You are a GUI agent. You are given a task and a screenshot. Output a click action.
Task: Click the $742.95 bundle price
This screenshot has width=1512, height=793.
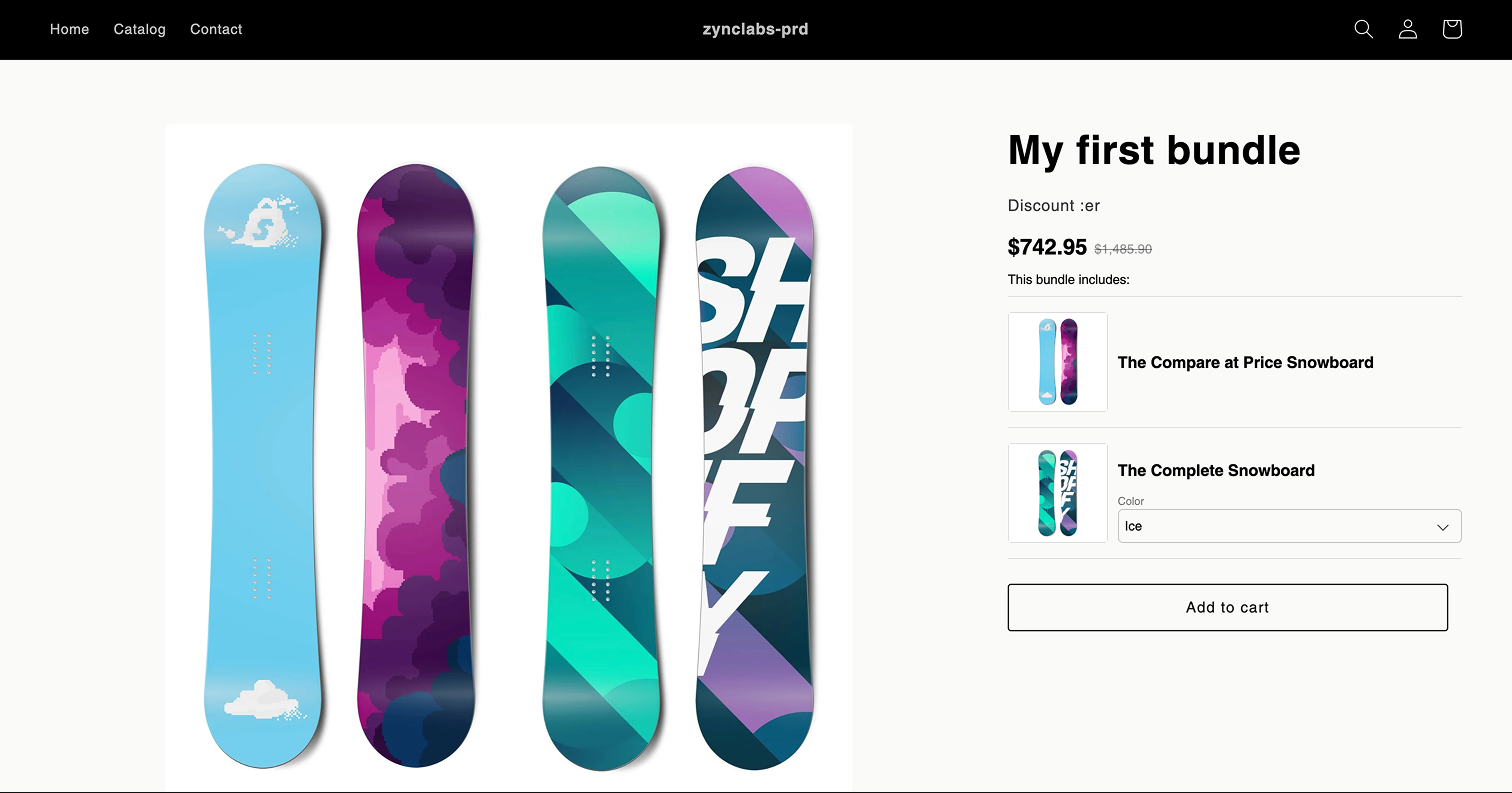pyautogui.click(x=1047, y=247)
